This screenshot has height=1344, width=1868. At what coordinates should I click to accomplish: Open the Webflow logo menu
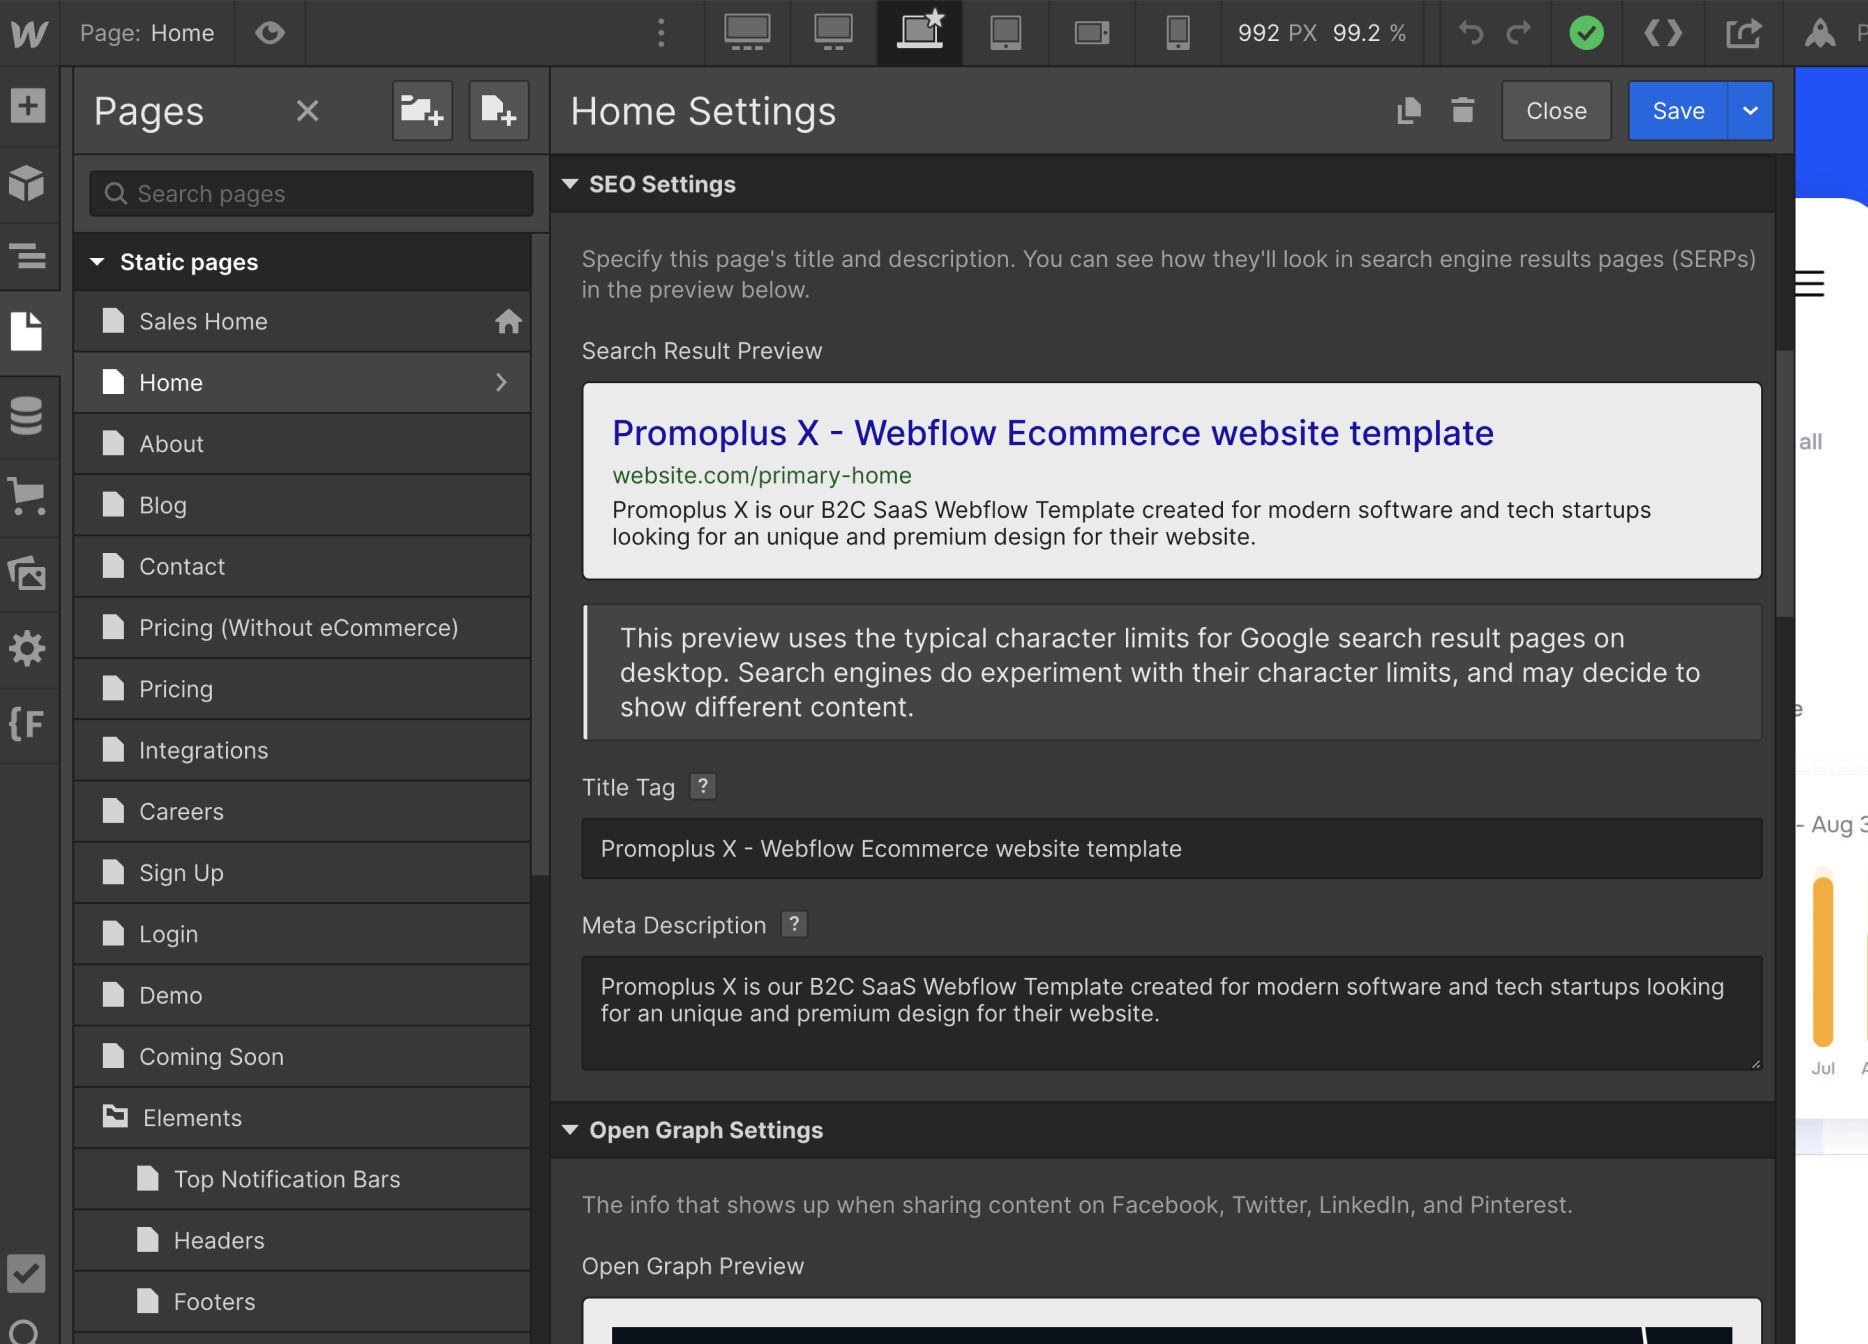pos(28,33)
